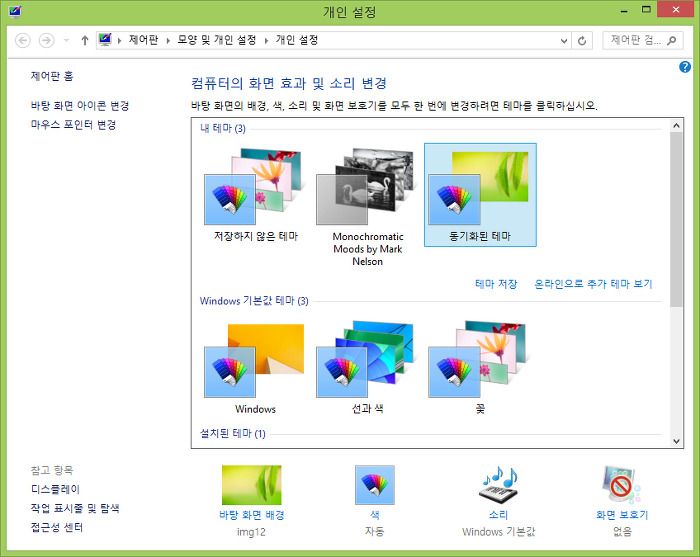700x557 pixels.
Task: Click the 테마 저장 link
Action: (x=496, y=284)
